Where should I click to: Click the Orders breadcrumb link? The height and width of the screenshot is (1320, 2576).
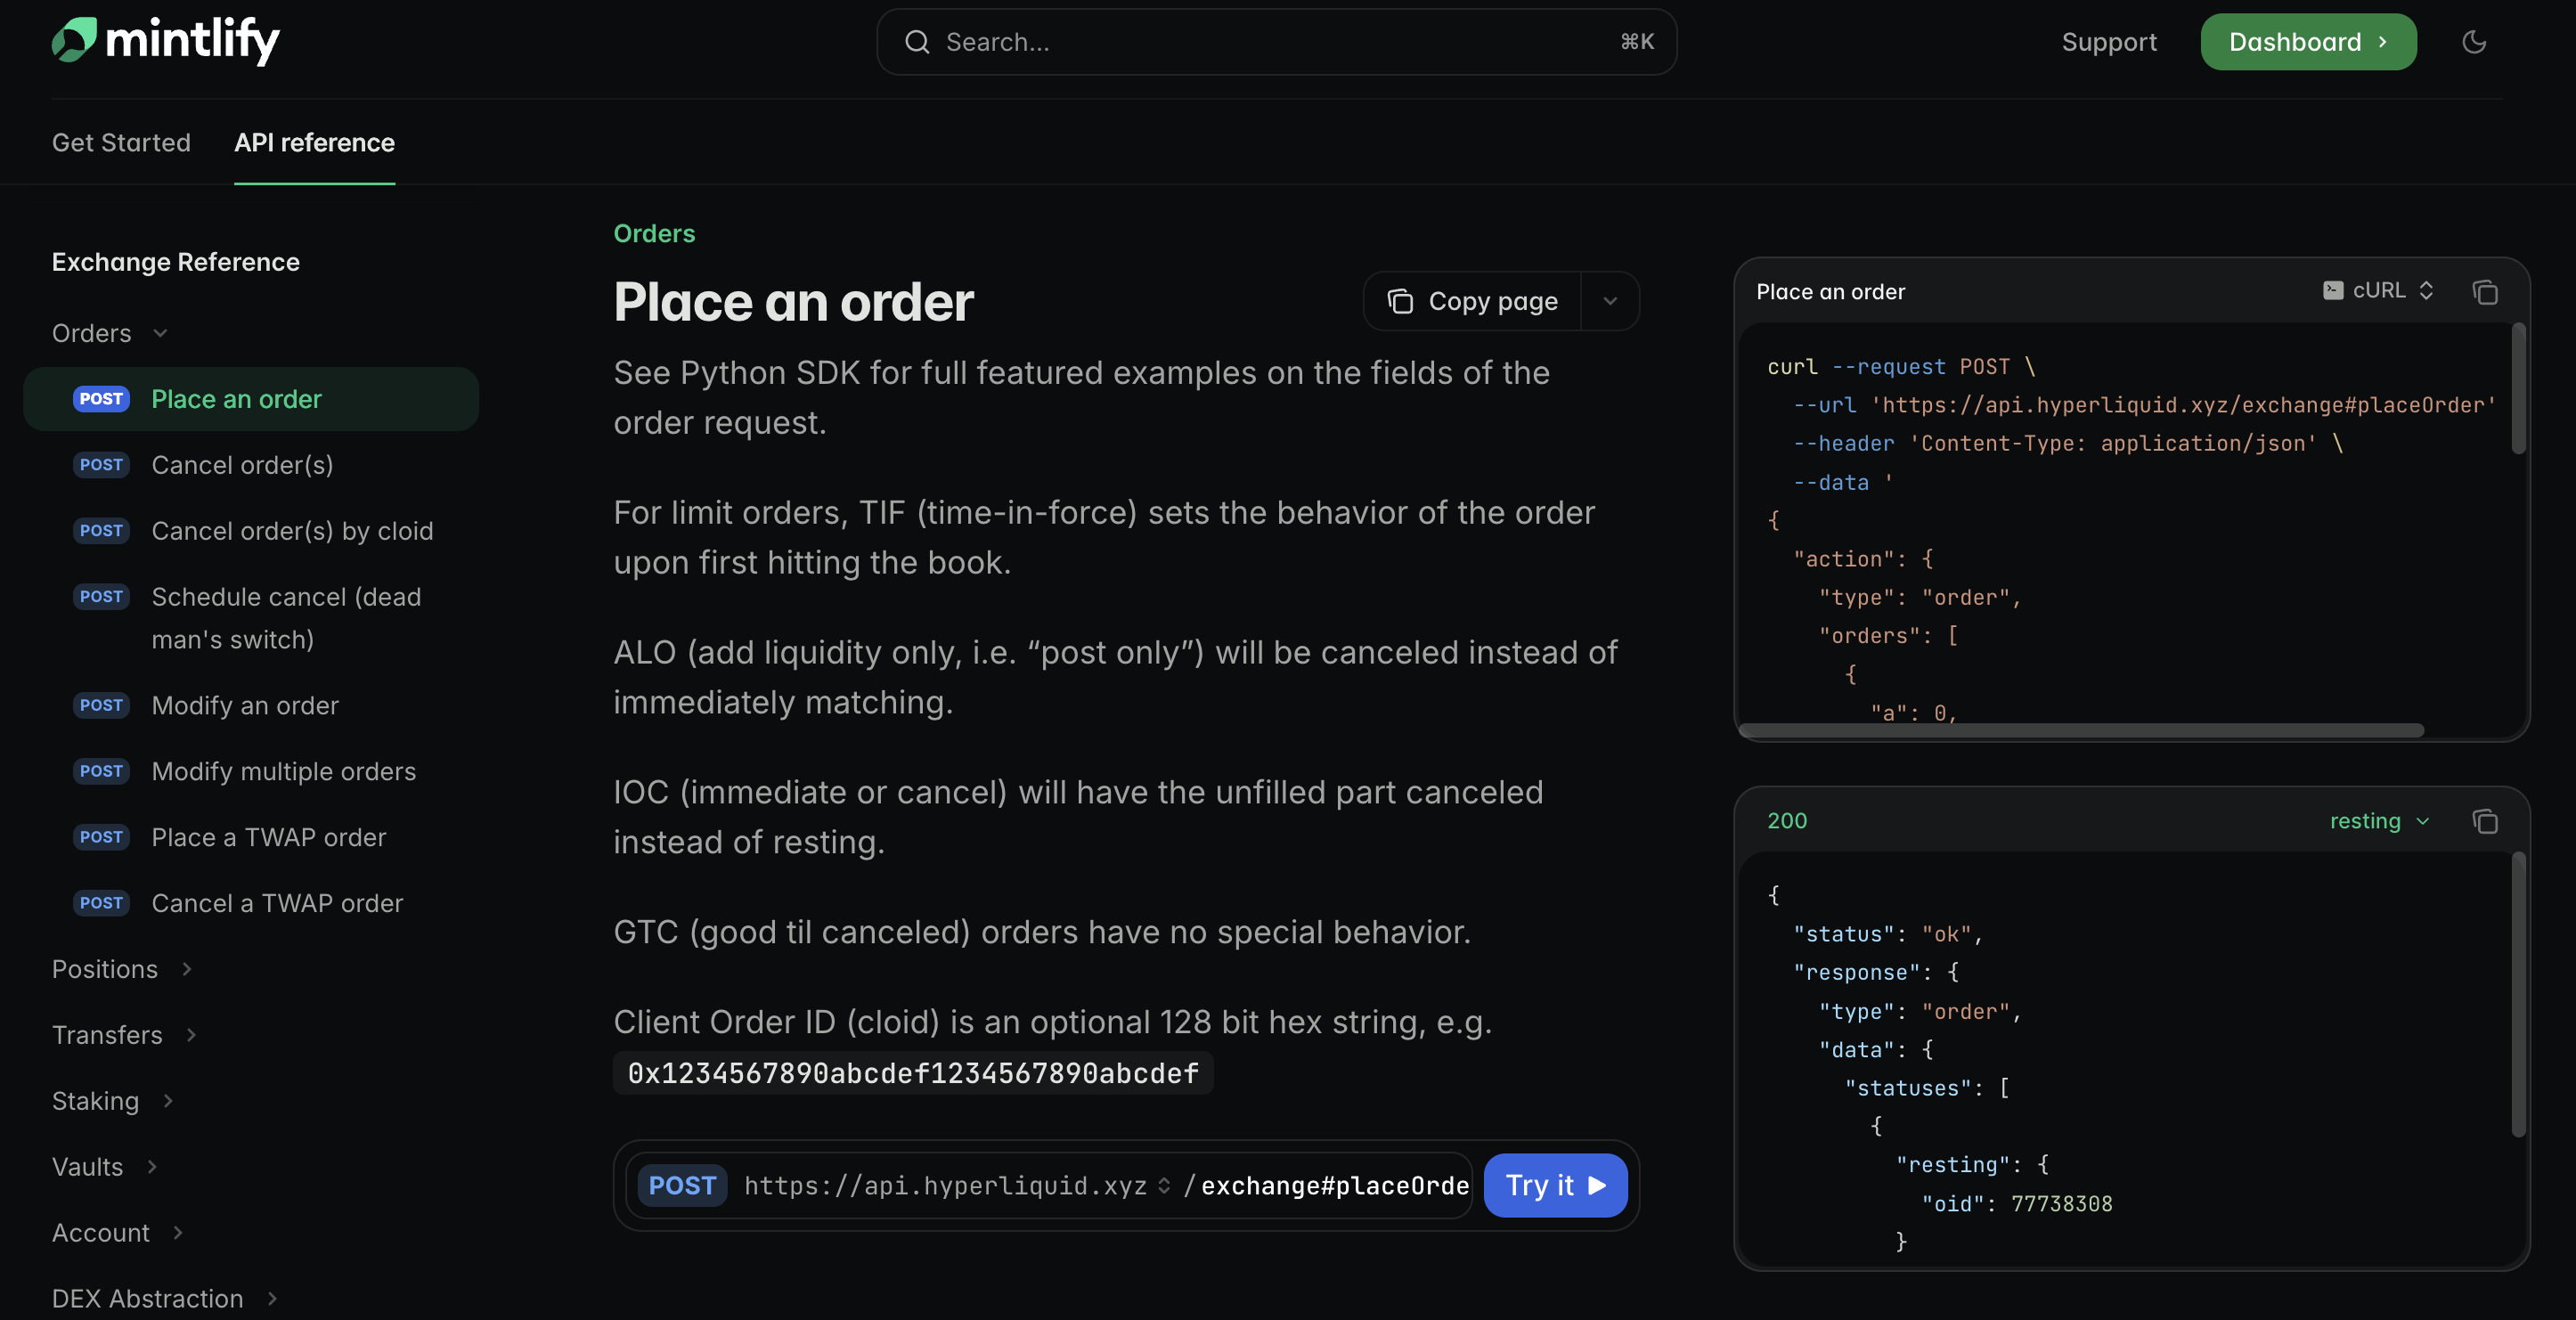click(x=654, y=233)
